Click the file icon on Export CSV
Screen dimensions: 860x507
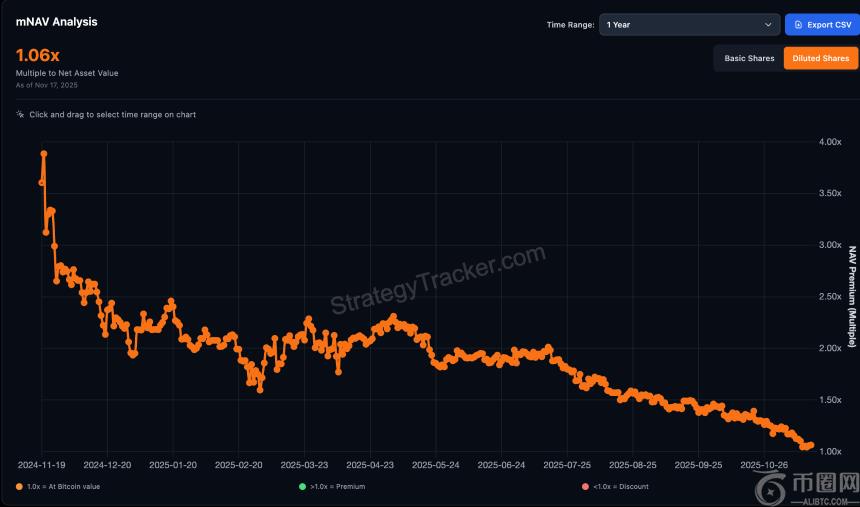(x=798, y=24)
